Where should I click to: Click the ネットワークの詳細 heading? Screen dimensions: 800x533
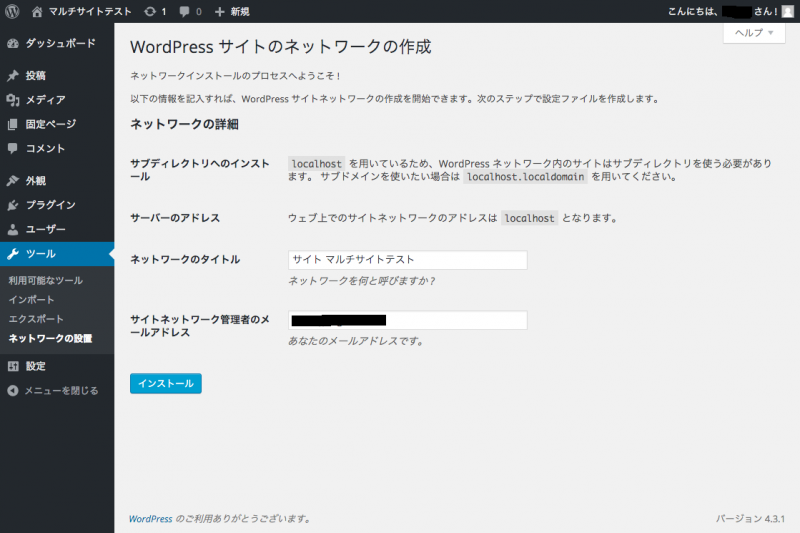point(184,124)
